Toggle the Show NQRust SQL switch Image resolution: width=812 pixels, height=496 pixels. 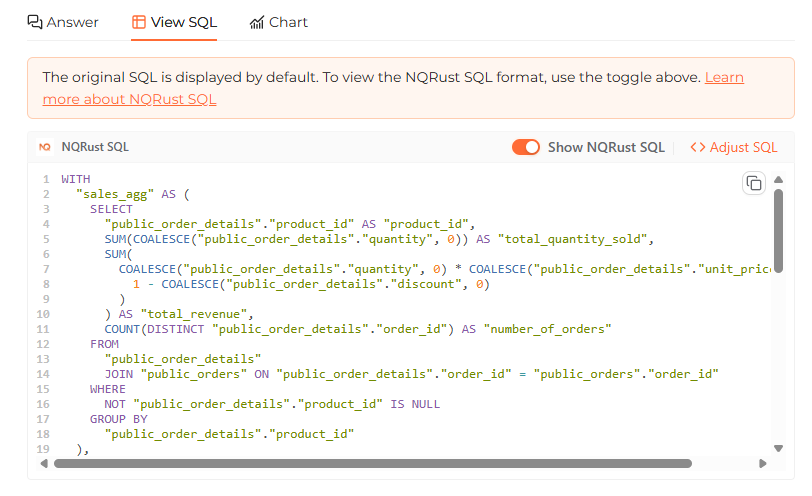[526, 147]
